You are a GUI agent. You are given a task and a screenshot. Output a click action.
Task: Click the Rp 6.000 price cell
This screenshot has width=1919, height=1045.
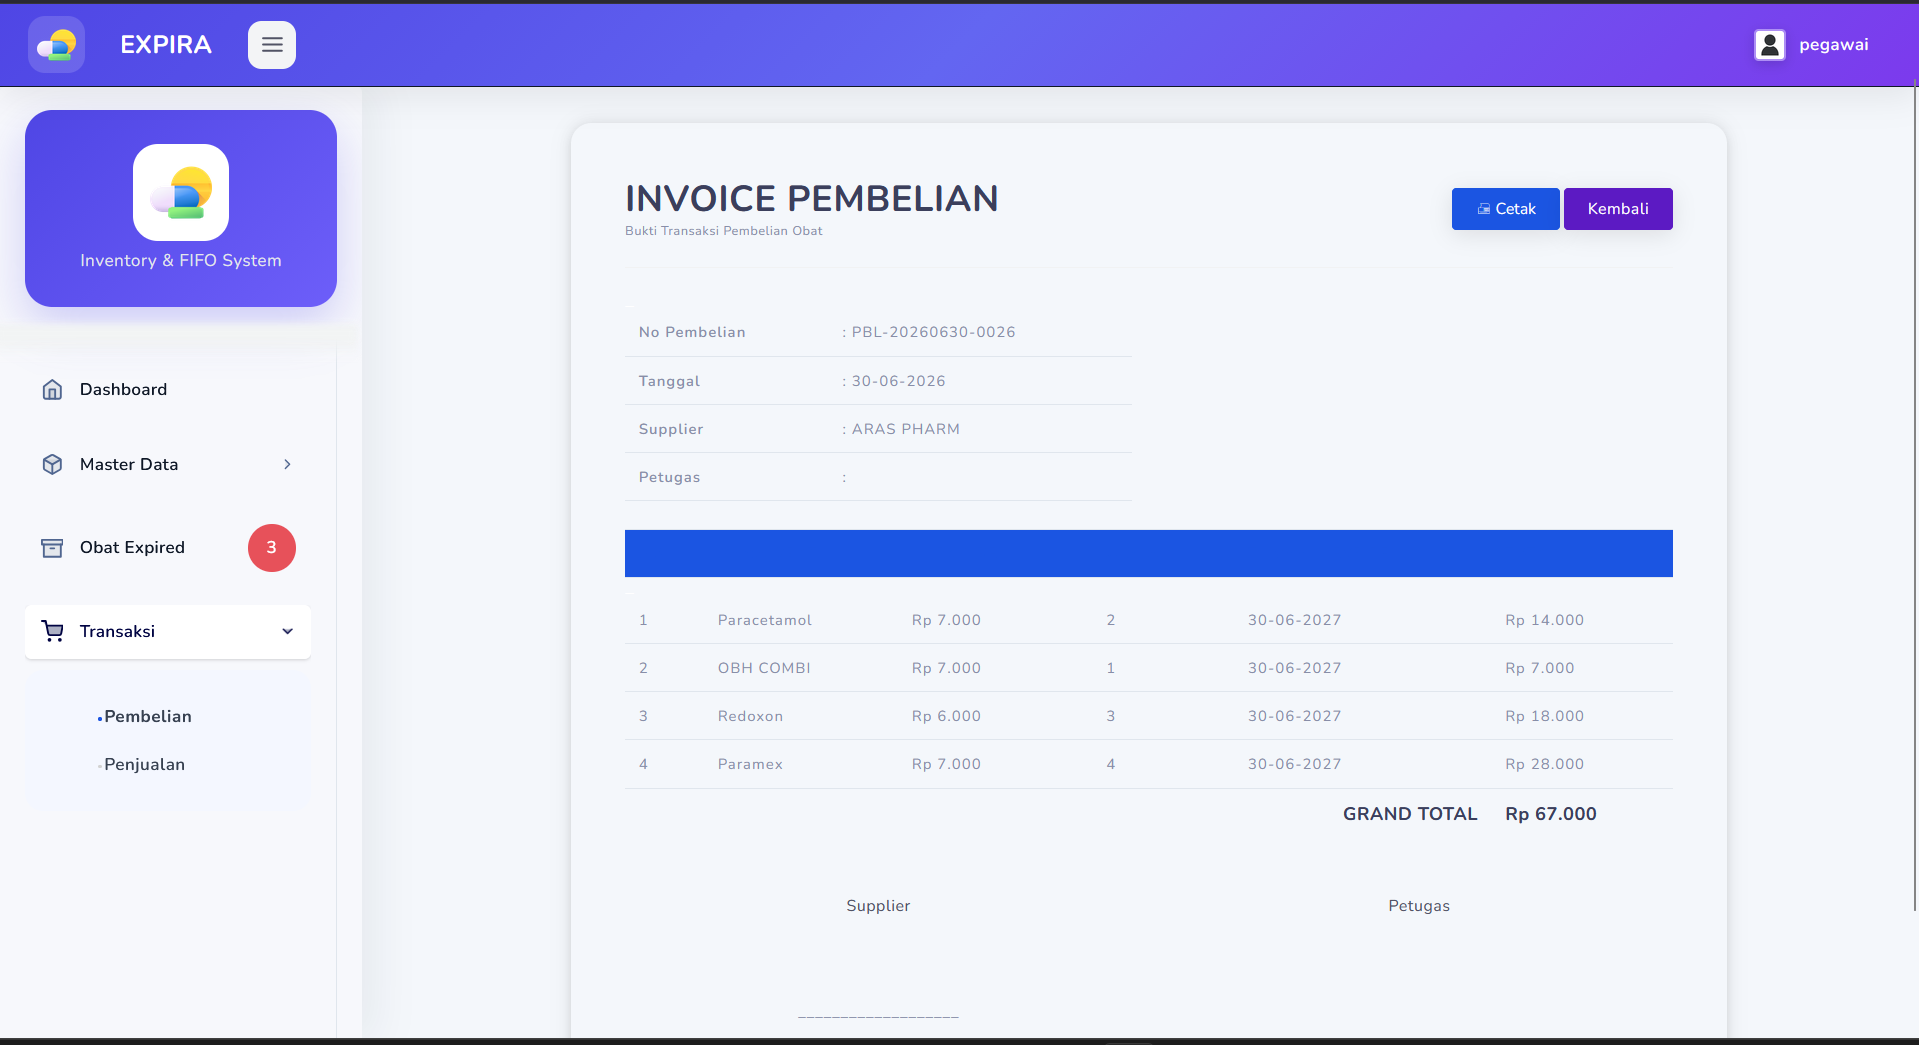point(946,716)
